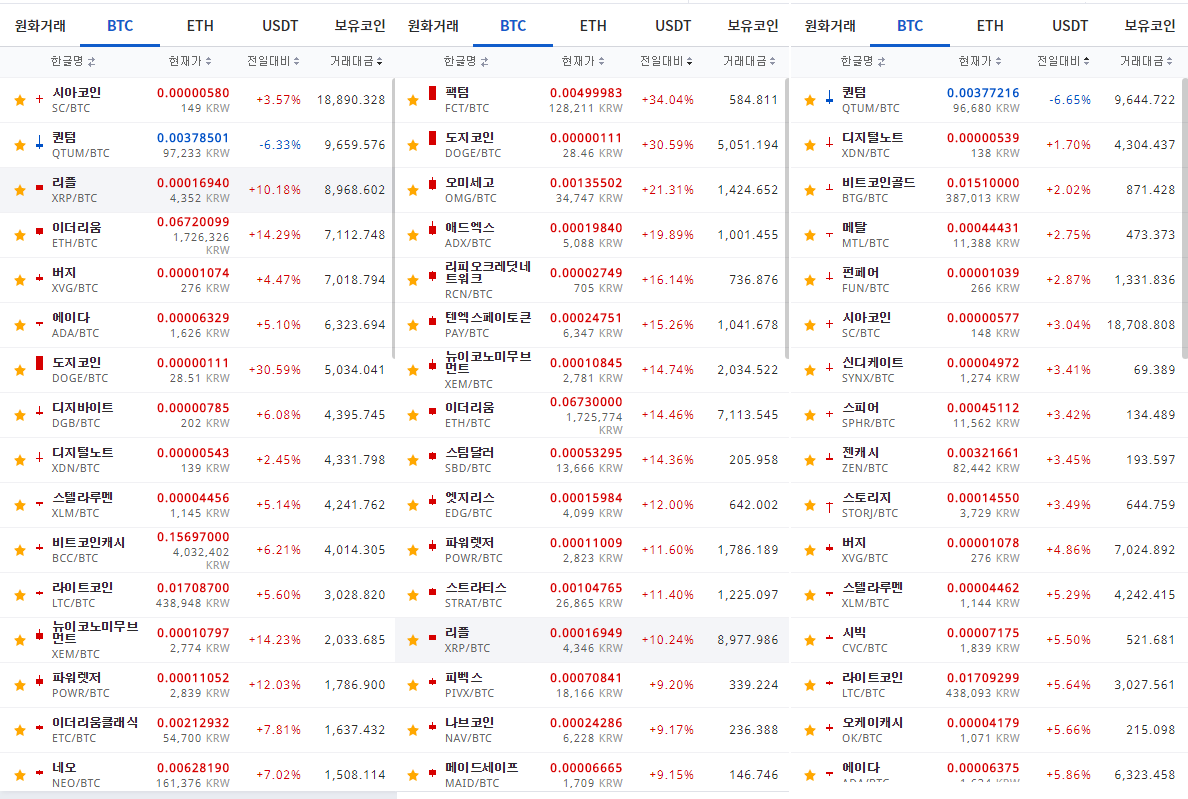
Task: Open USDT tab in panel listing 디지바이트
Action: [x=280, y=26]
